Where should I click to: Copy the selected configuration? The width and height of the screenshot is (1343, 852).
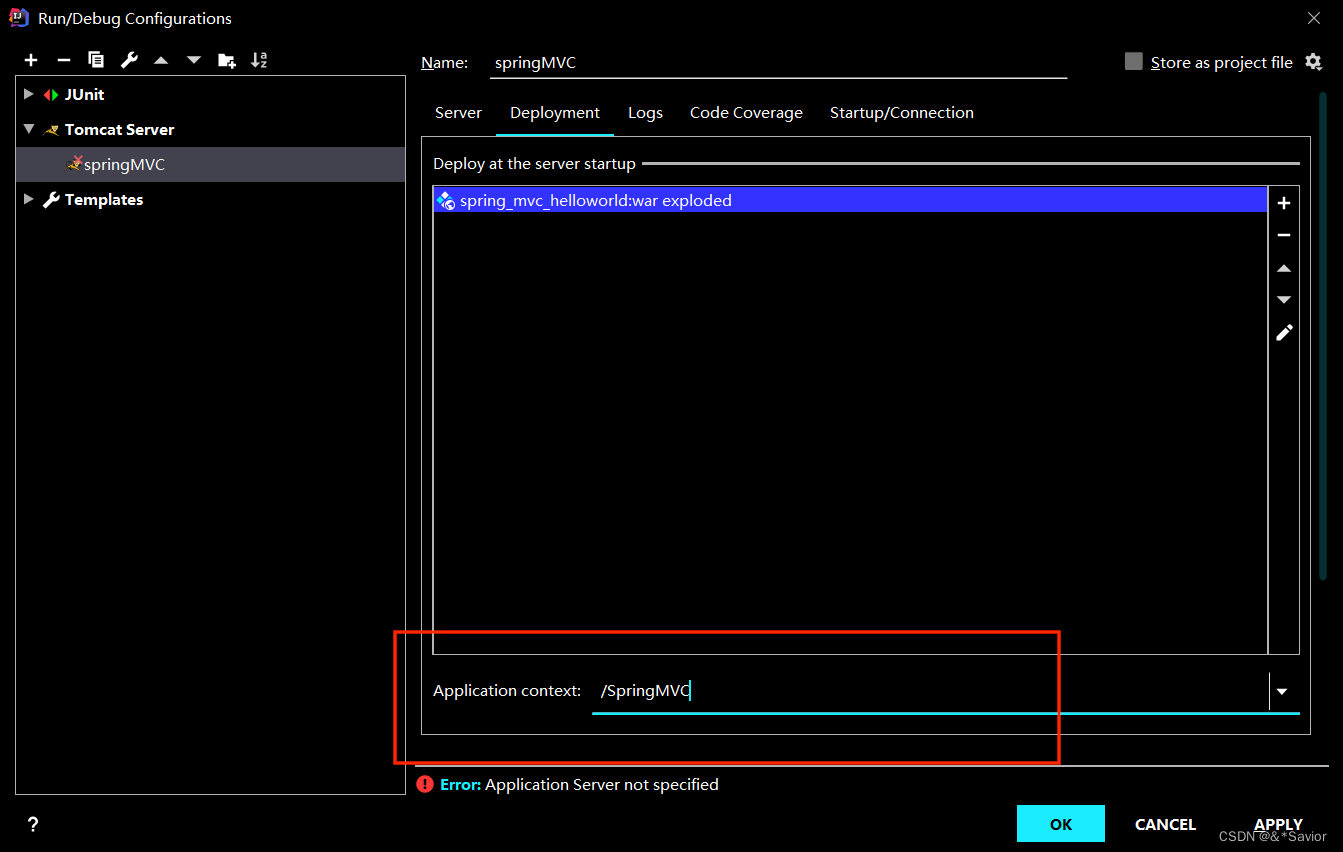click(x=96, y=60)
